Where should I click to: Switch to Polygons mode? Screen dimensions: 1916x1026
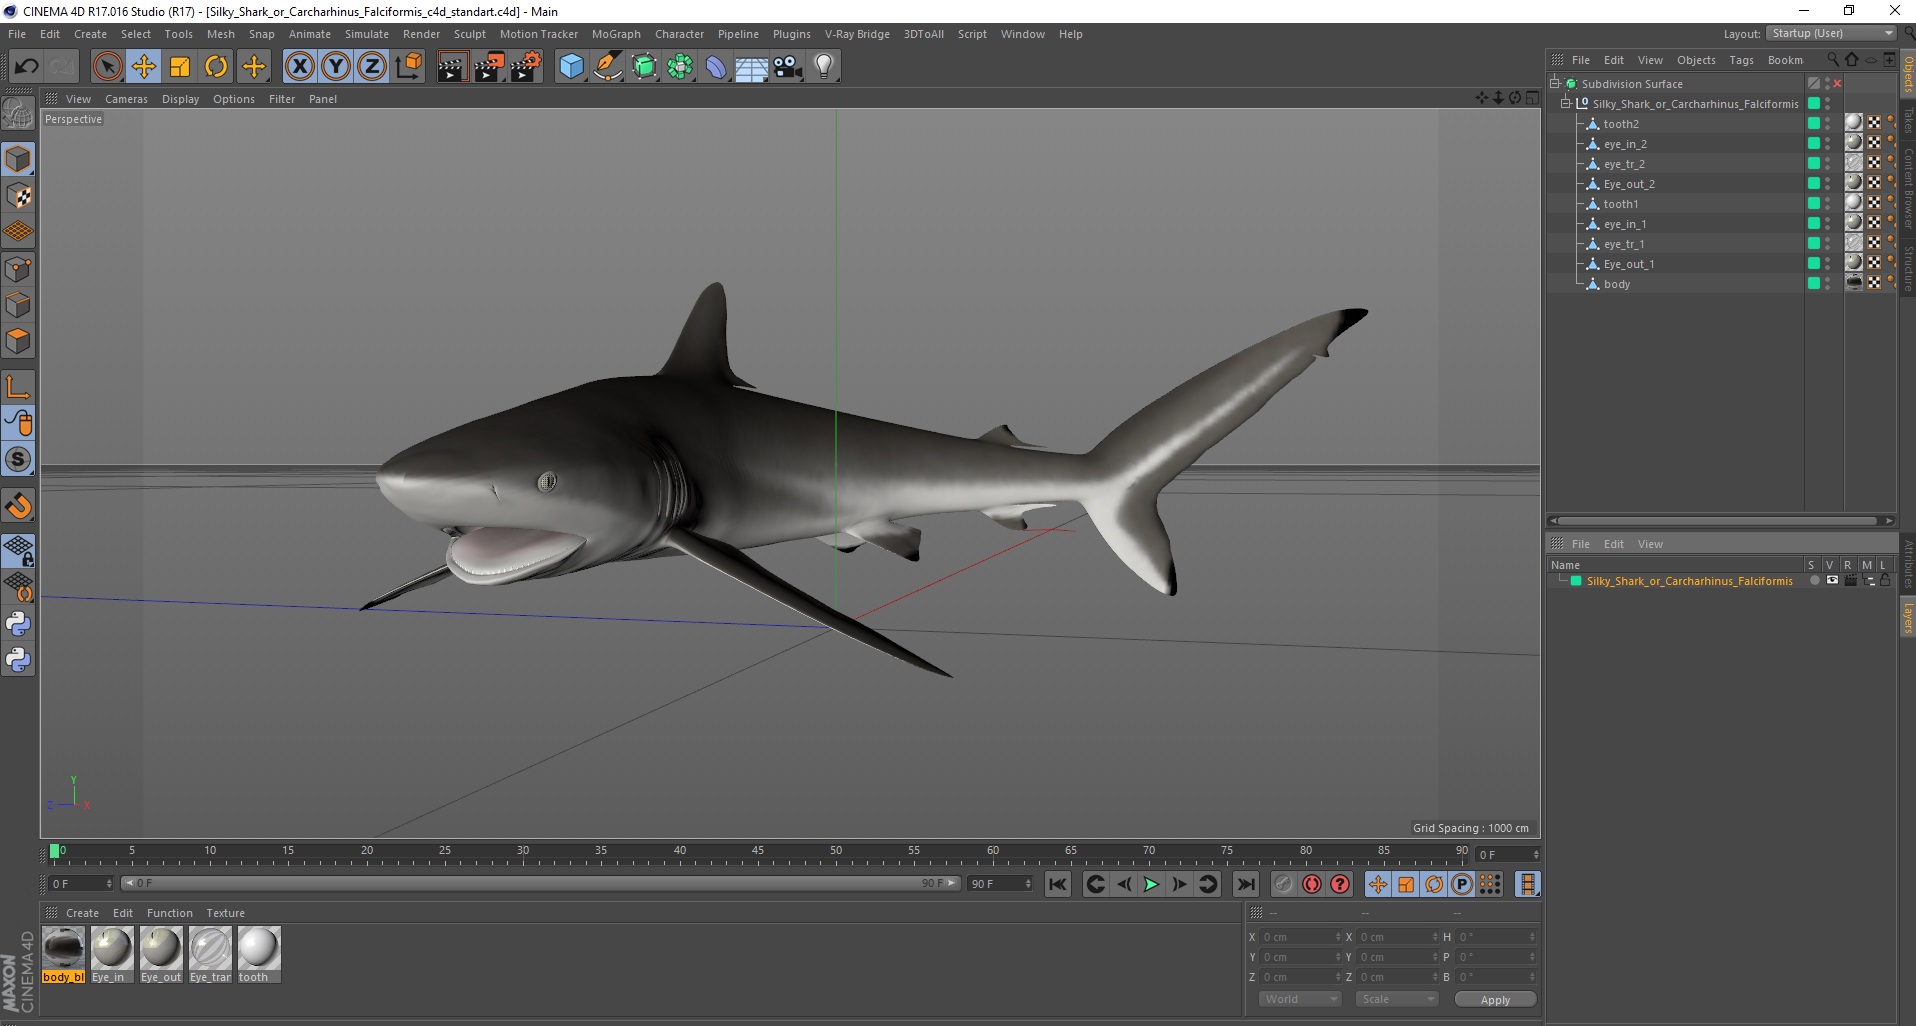[x=18, y=341]
